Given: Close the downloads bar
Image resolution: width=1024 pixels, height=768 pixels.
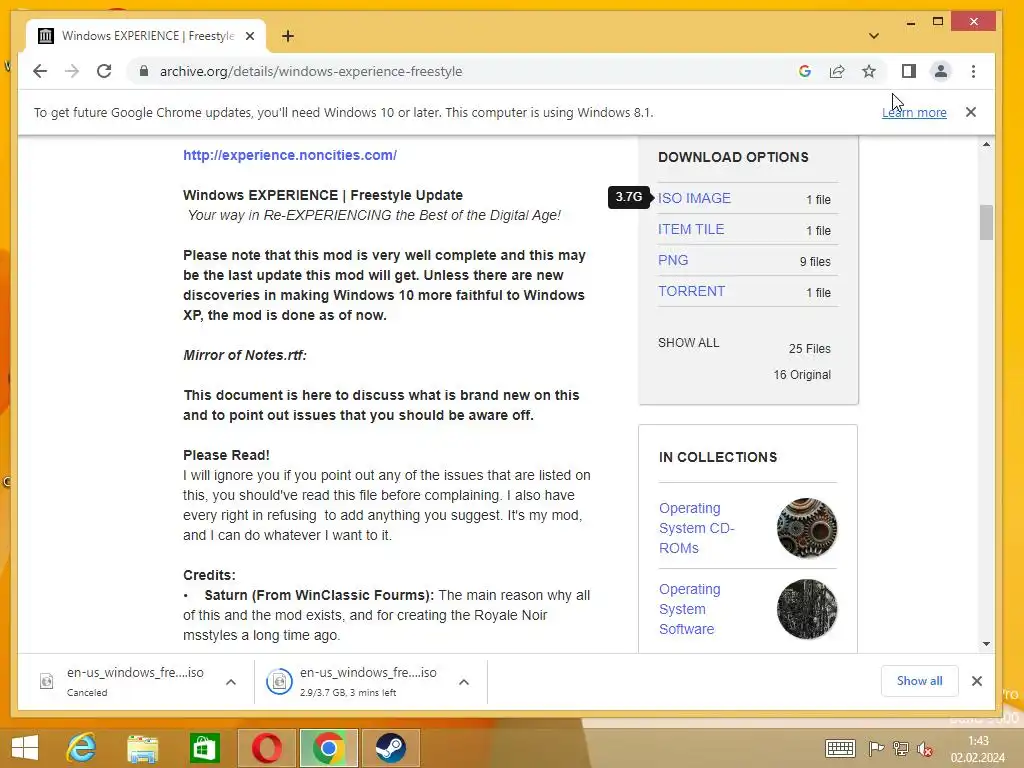Looking at the screenshot, I should pos(976,681).
